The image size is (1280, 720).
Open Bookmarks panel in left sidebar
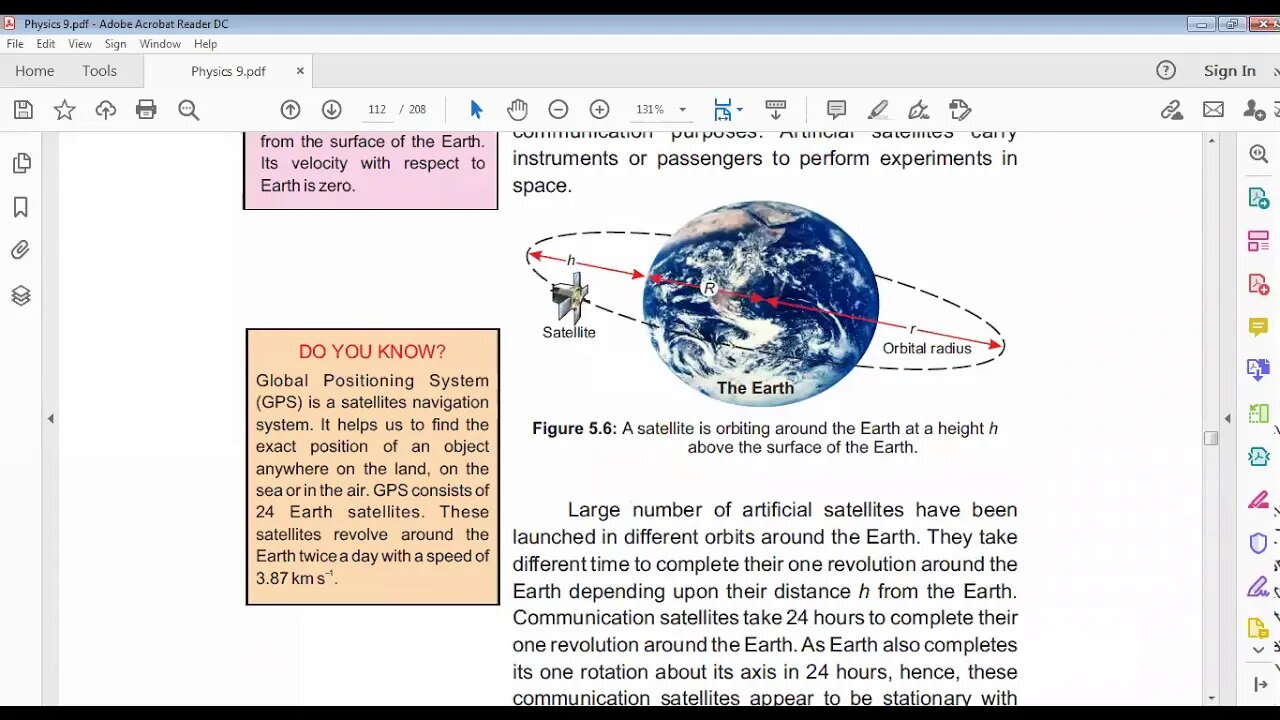point(21,207)
